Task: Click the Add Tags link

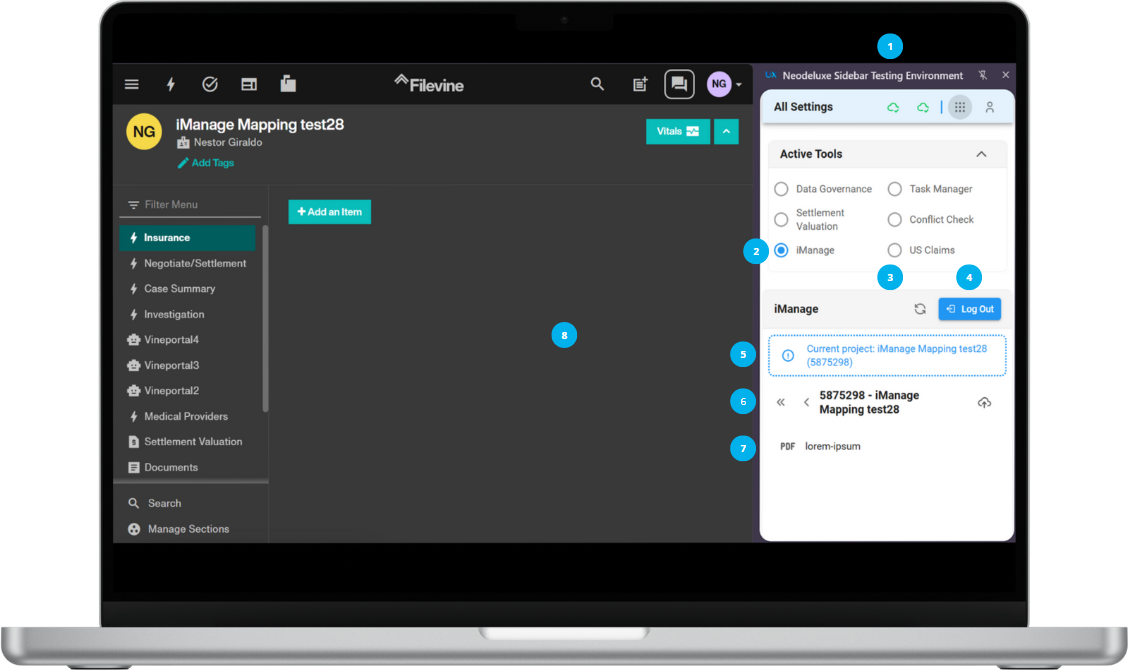Action: (x=206, y=163)
